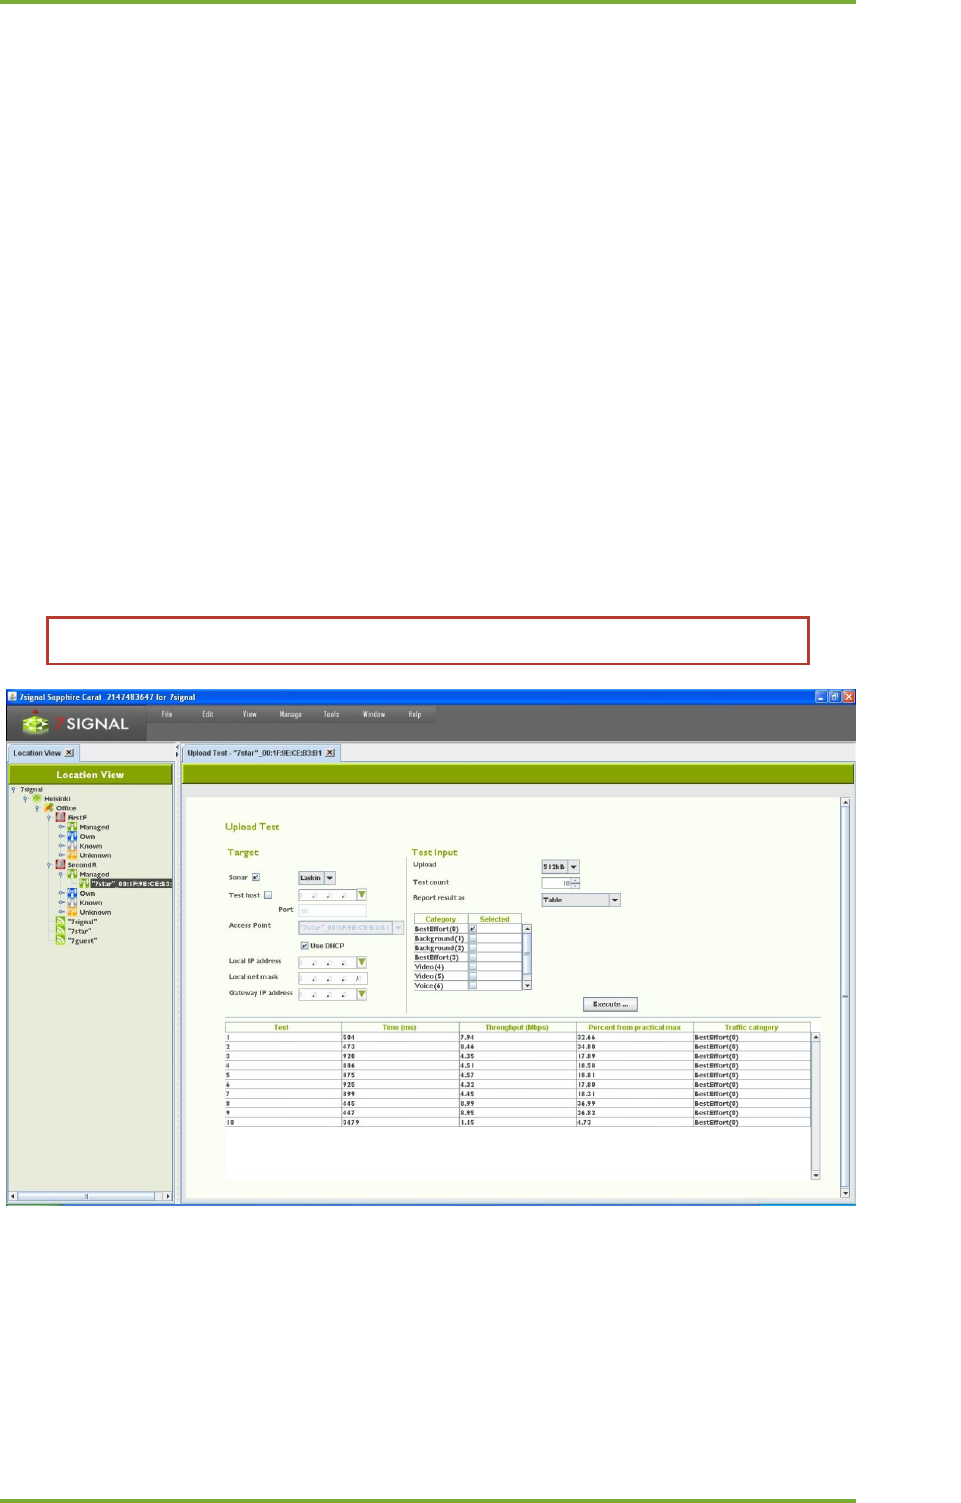Click Managed icon under FirstF
Viewport: 961px width, 1503px height.
(x=72, y=827)
